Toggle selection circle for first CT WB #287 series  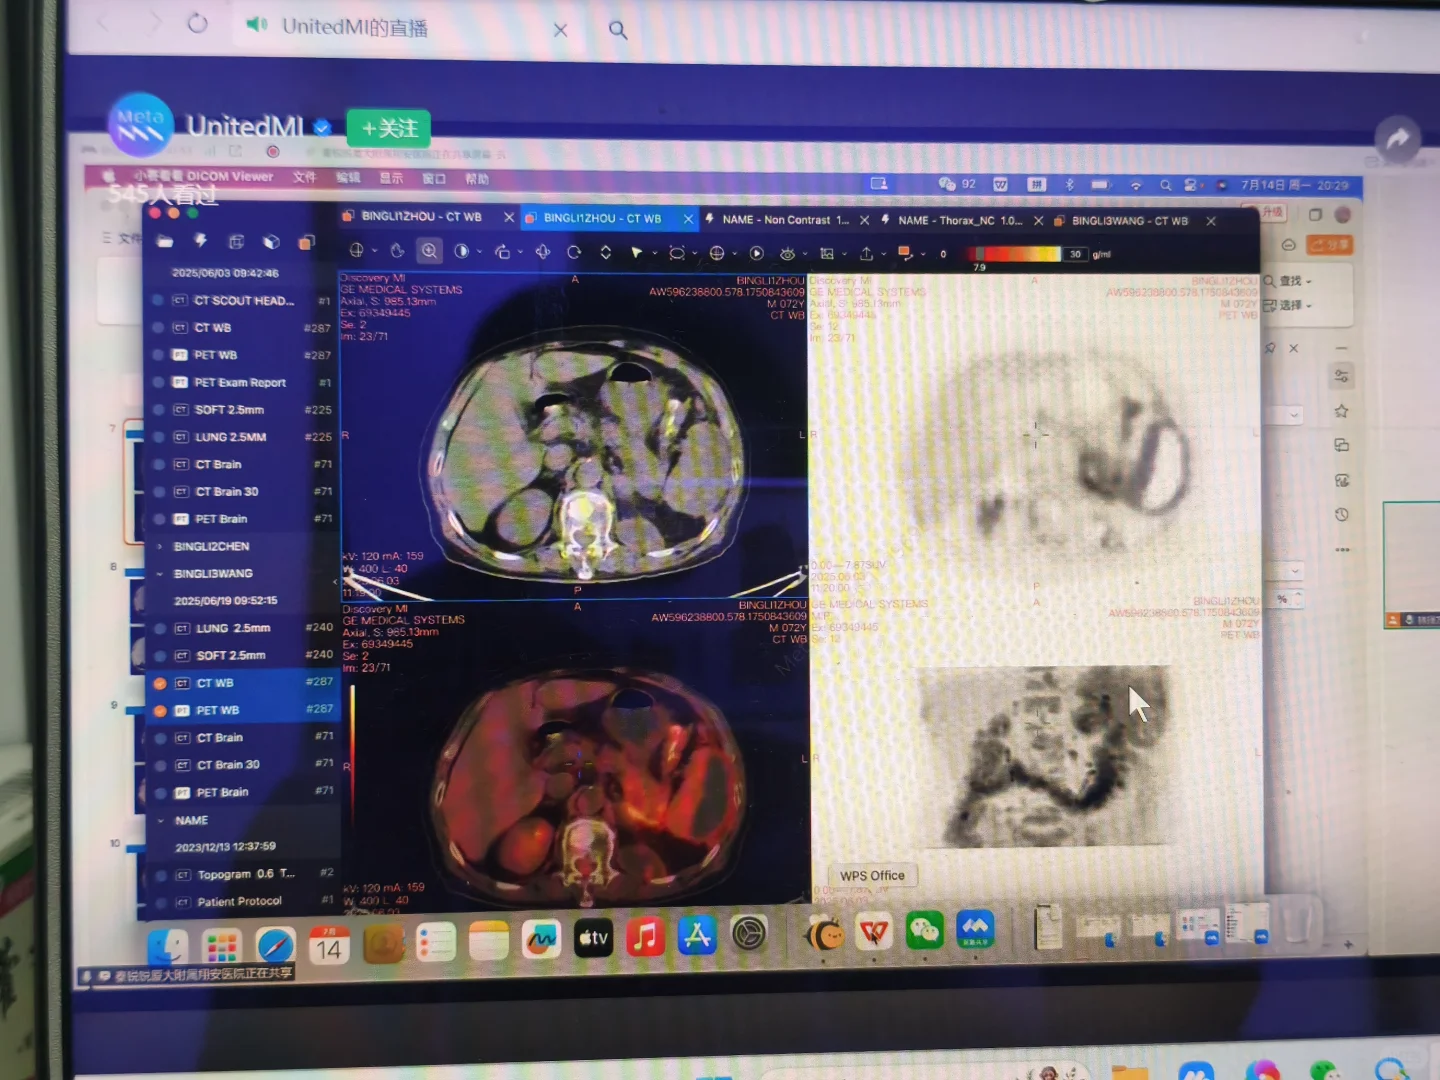click(158, 327)
